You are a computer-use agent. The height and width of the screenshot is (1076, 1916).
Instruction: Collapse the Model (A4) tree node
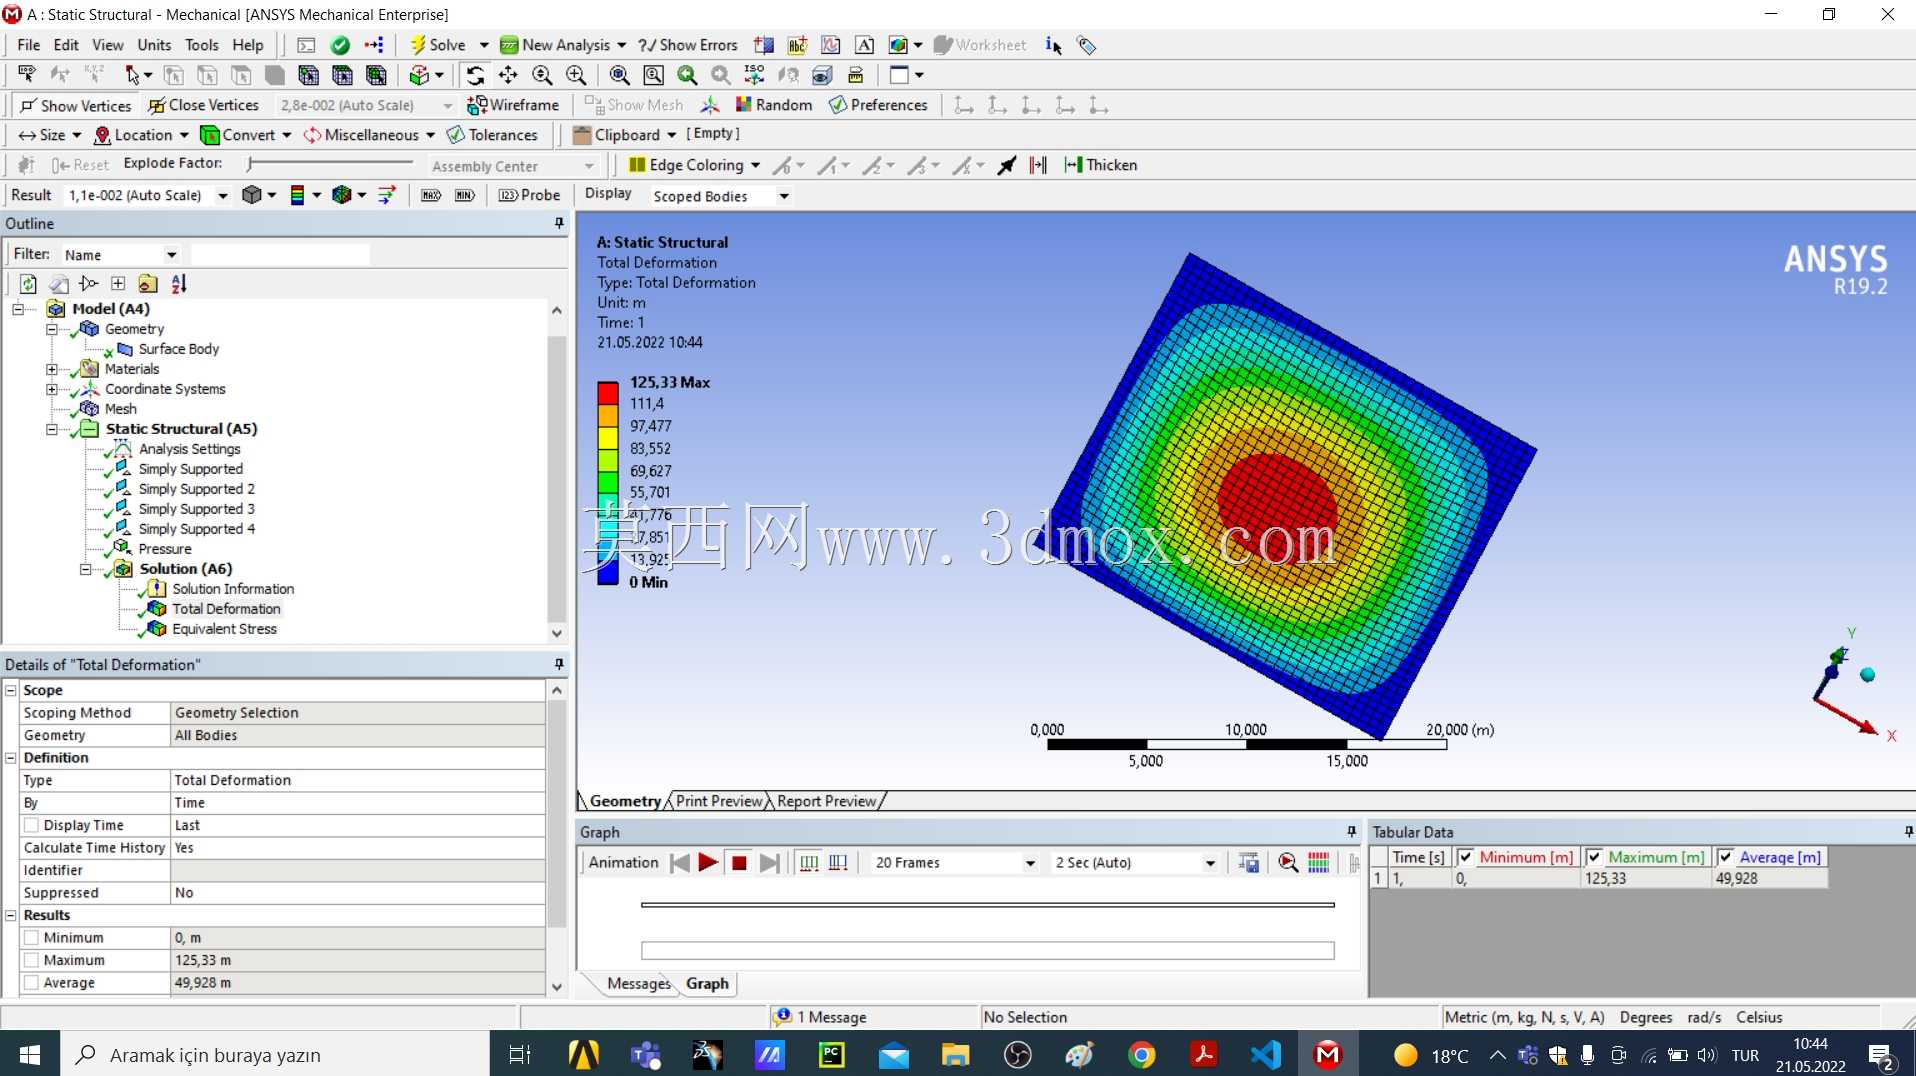point(18,309)
